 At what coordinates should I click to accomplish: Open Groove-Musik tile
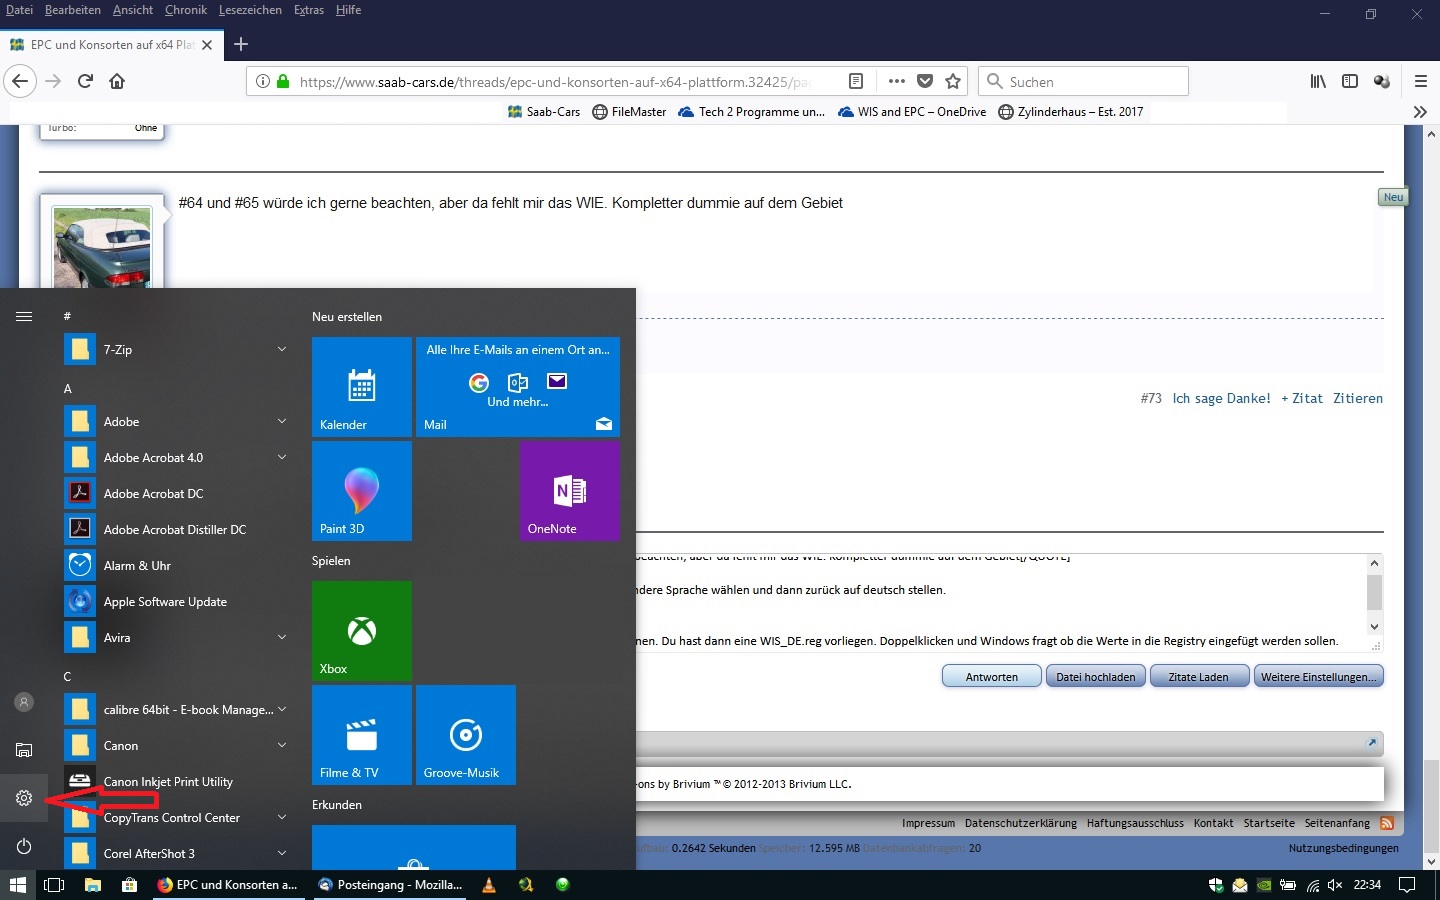pos(466,735)
